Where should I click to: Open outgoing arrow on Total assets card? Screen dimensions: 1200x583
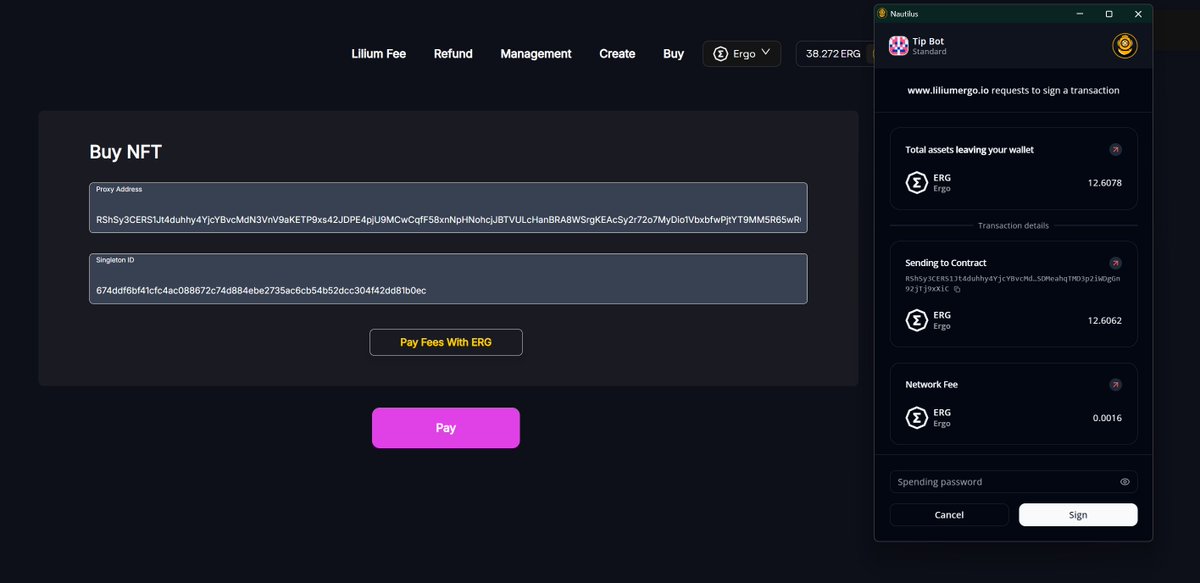click(1115, 149)
